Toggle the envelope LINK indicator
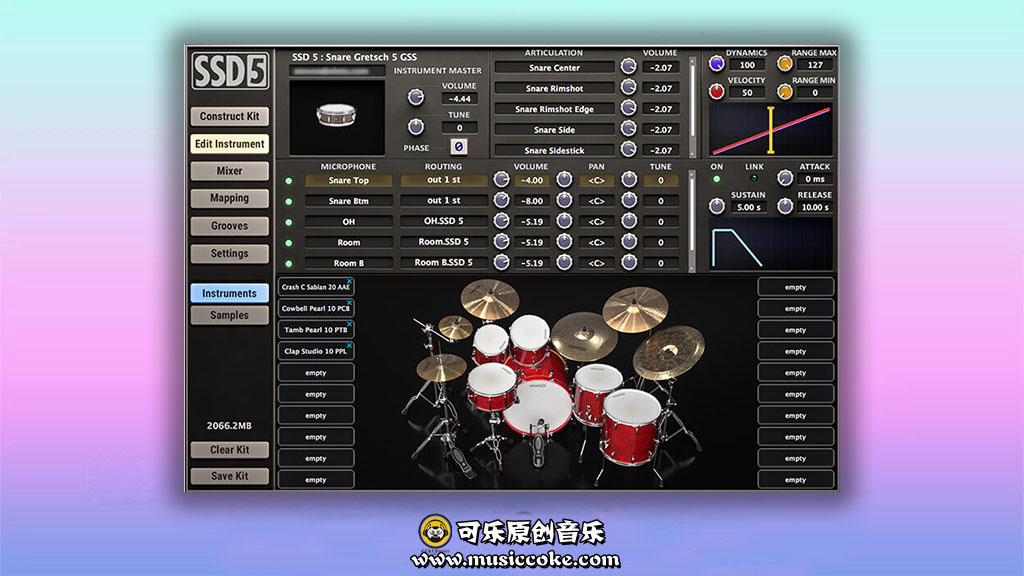 coord(754,178)
